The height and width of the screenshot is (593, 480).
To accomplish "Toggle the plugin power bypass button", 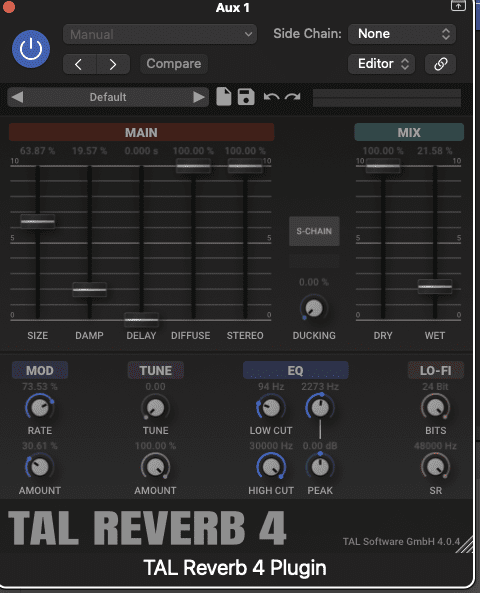I will 31,49.
